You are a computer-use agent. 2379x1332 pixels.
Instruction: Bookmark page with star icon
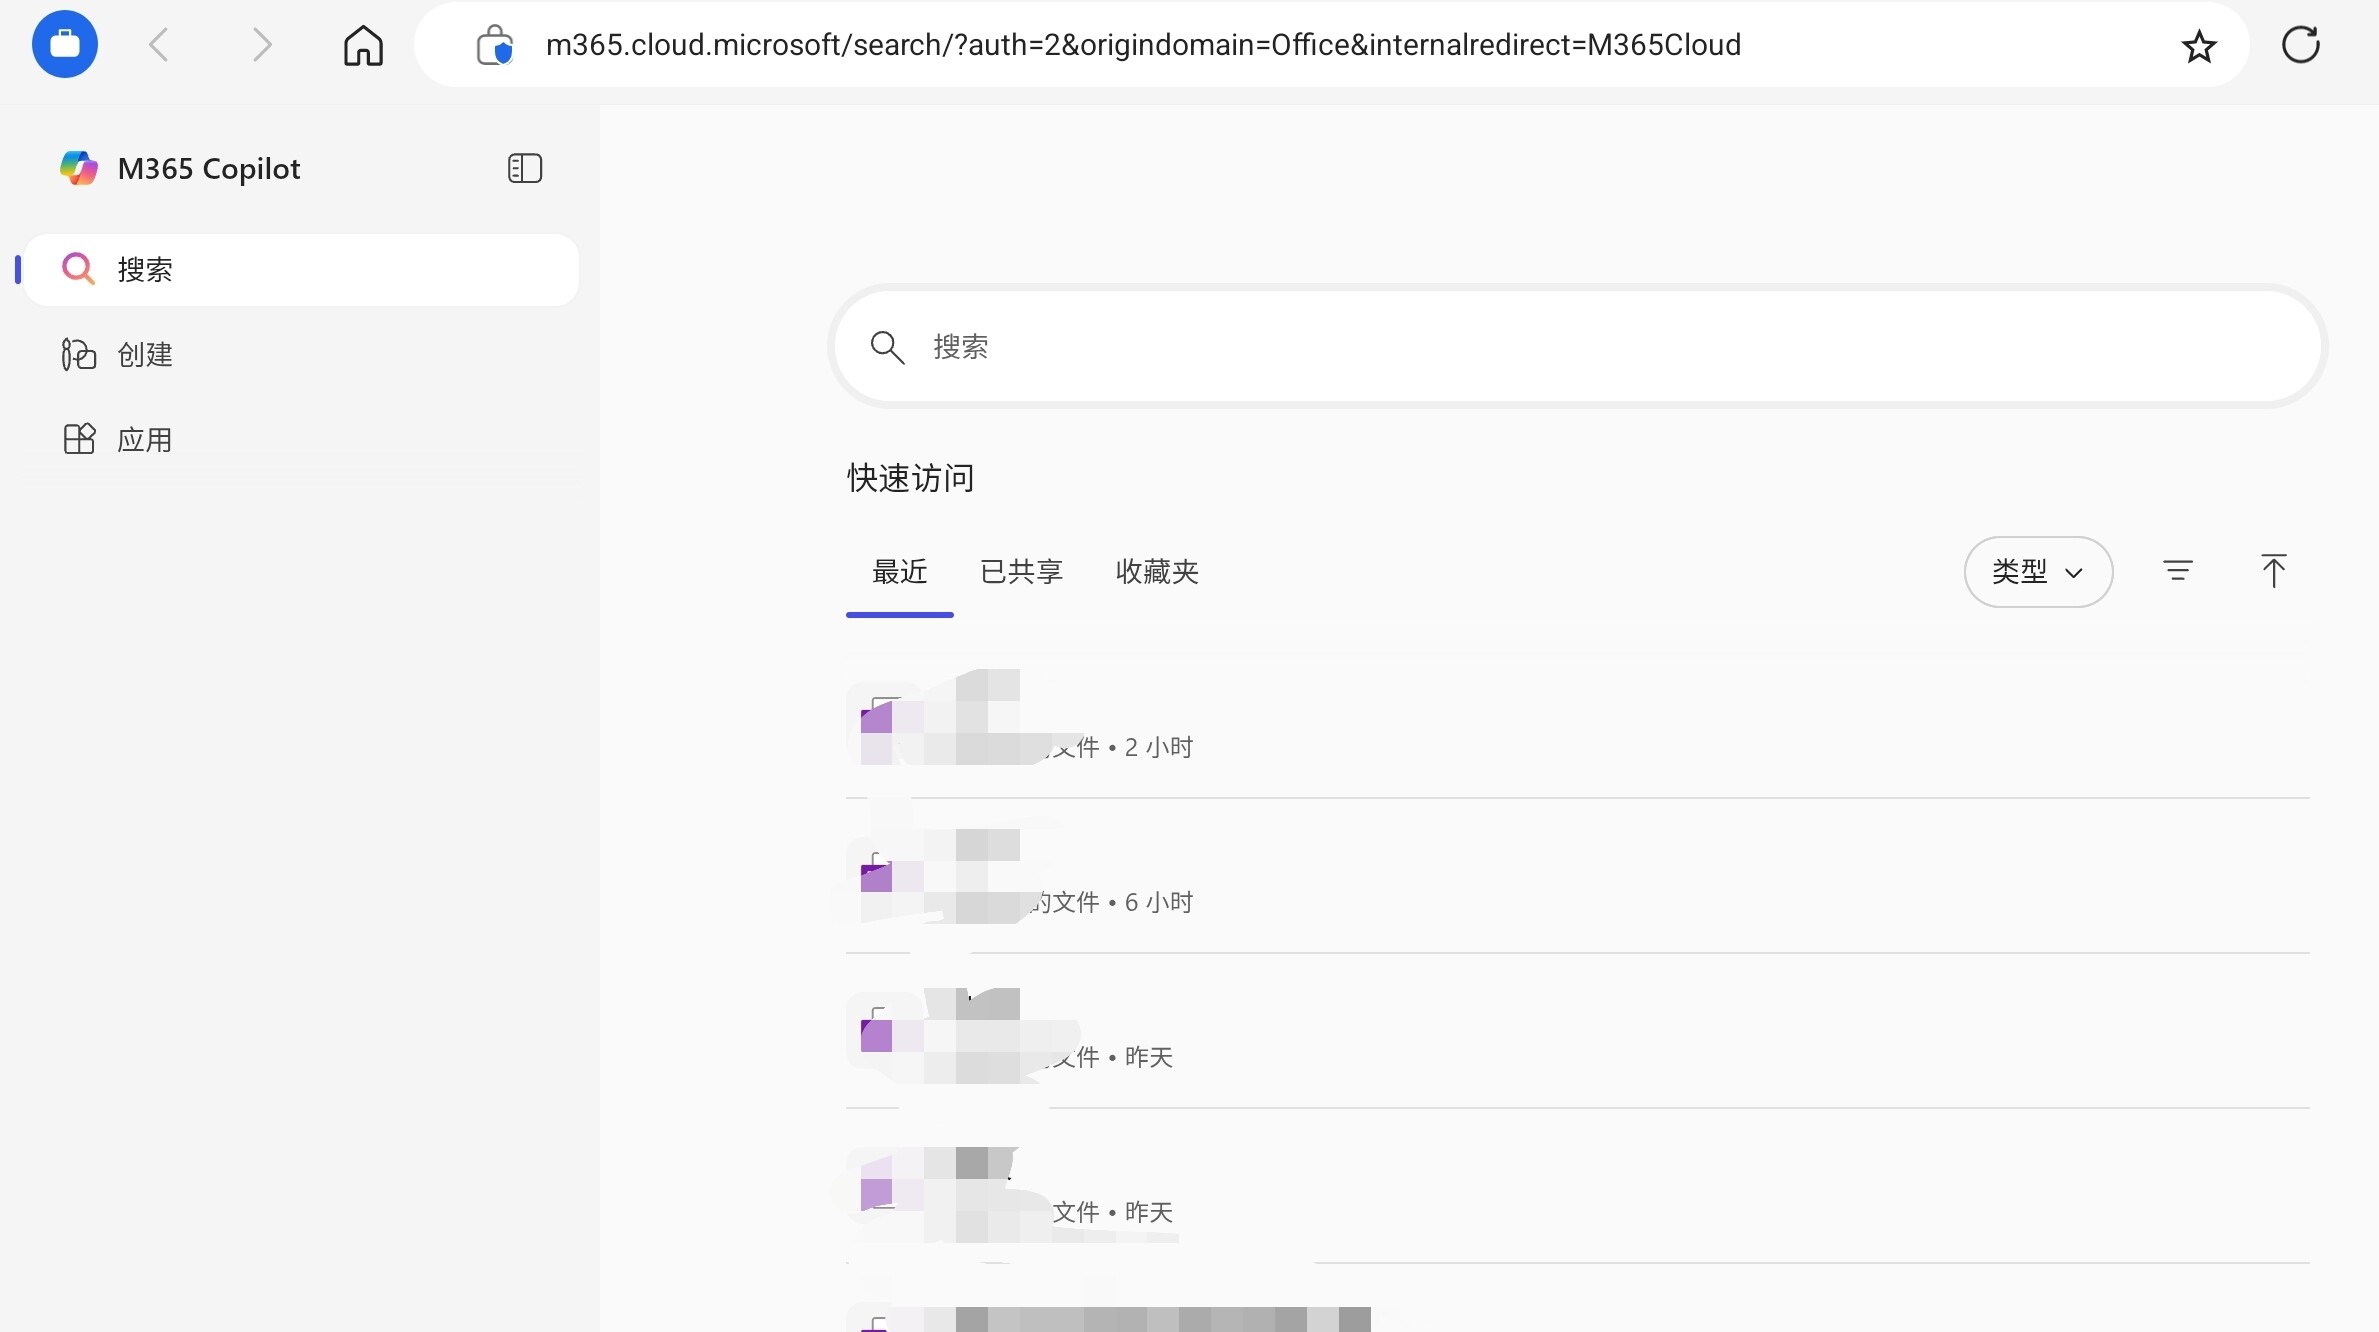pyautogui.click(x=2198, y=46)
